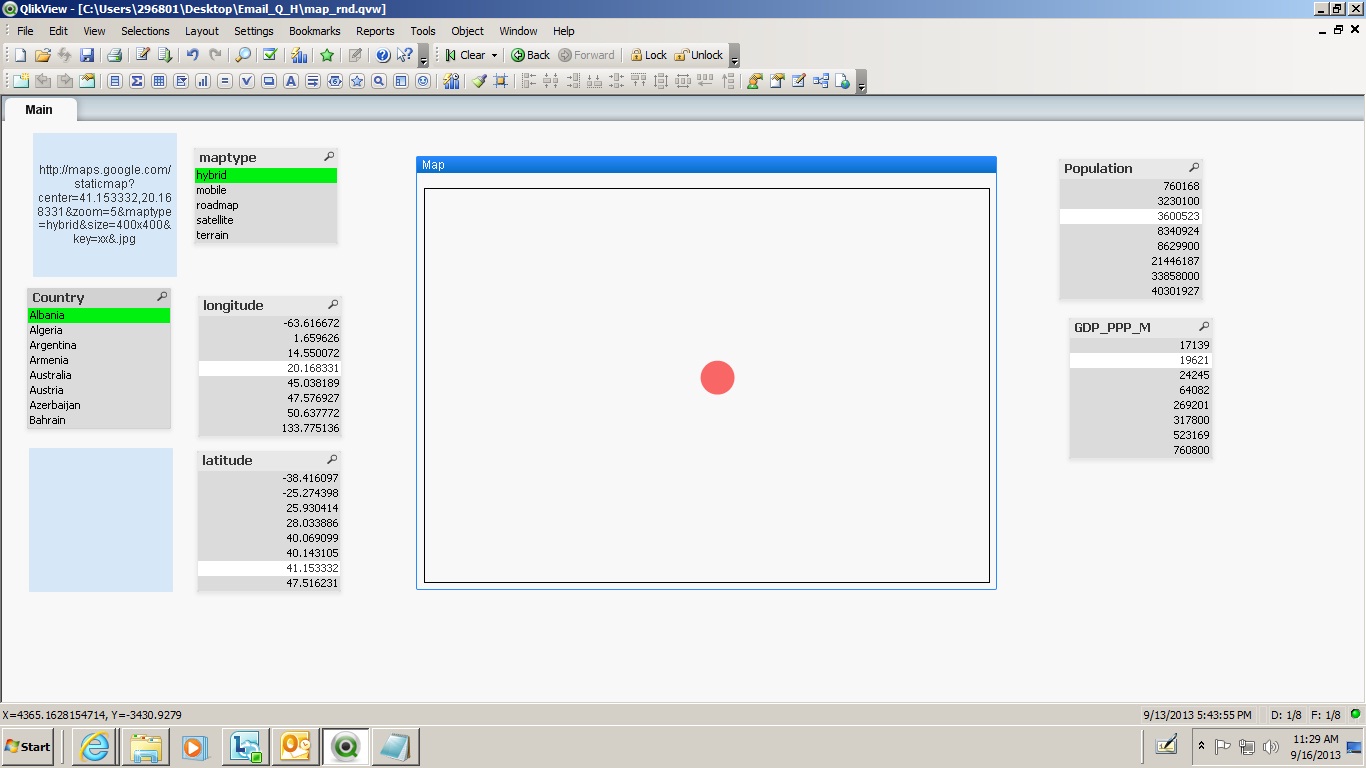Click the Save document icon
The height and width of the screenshot is (768, 1366).
click(x=87, y=55)
